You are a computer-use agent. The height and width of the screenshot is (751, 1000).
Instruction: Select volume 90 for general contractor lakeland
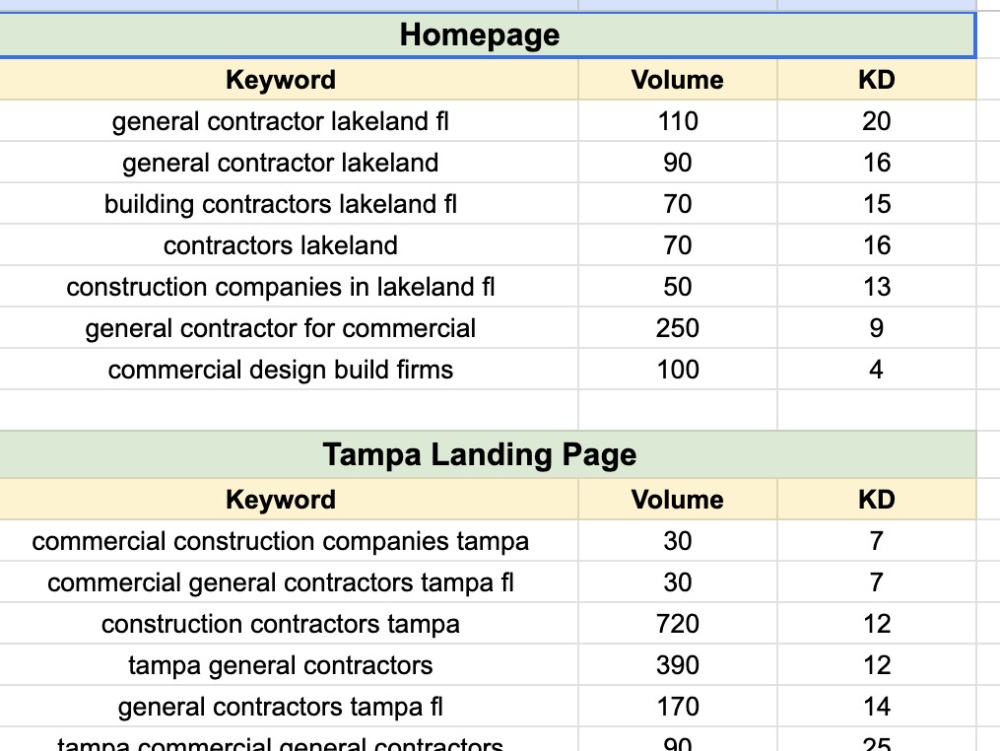[677, 163]
